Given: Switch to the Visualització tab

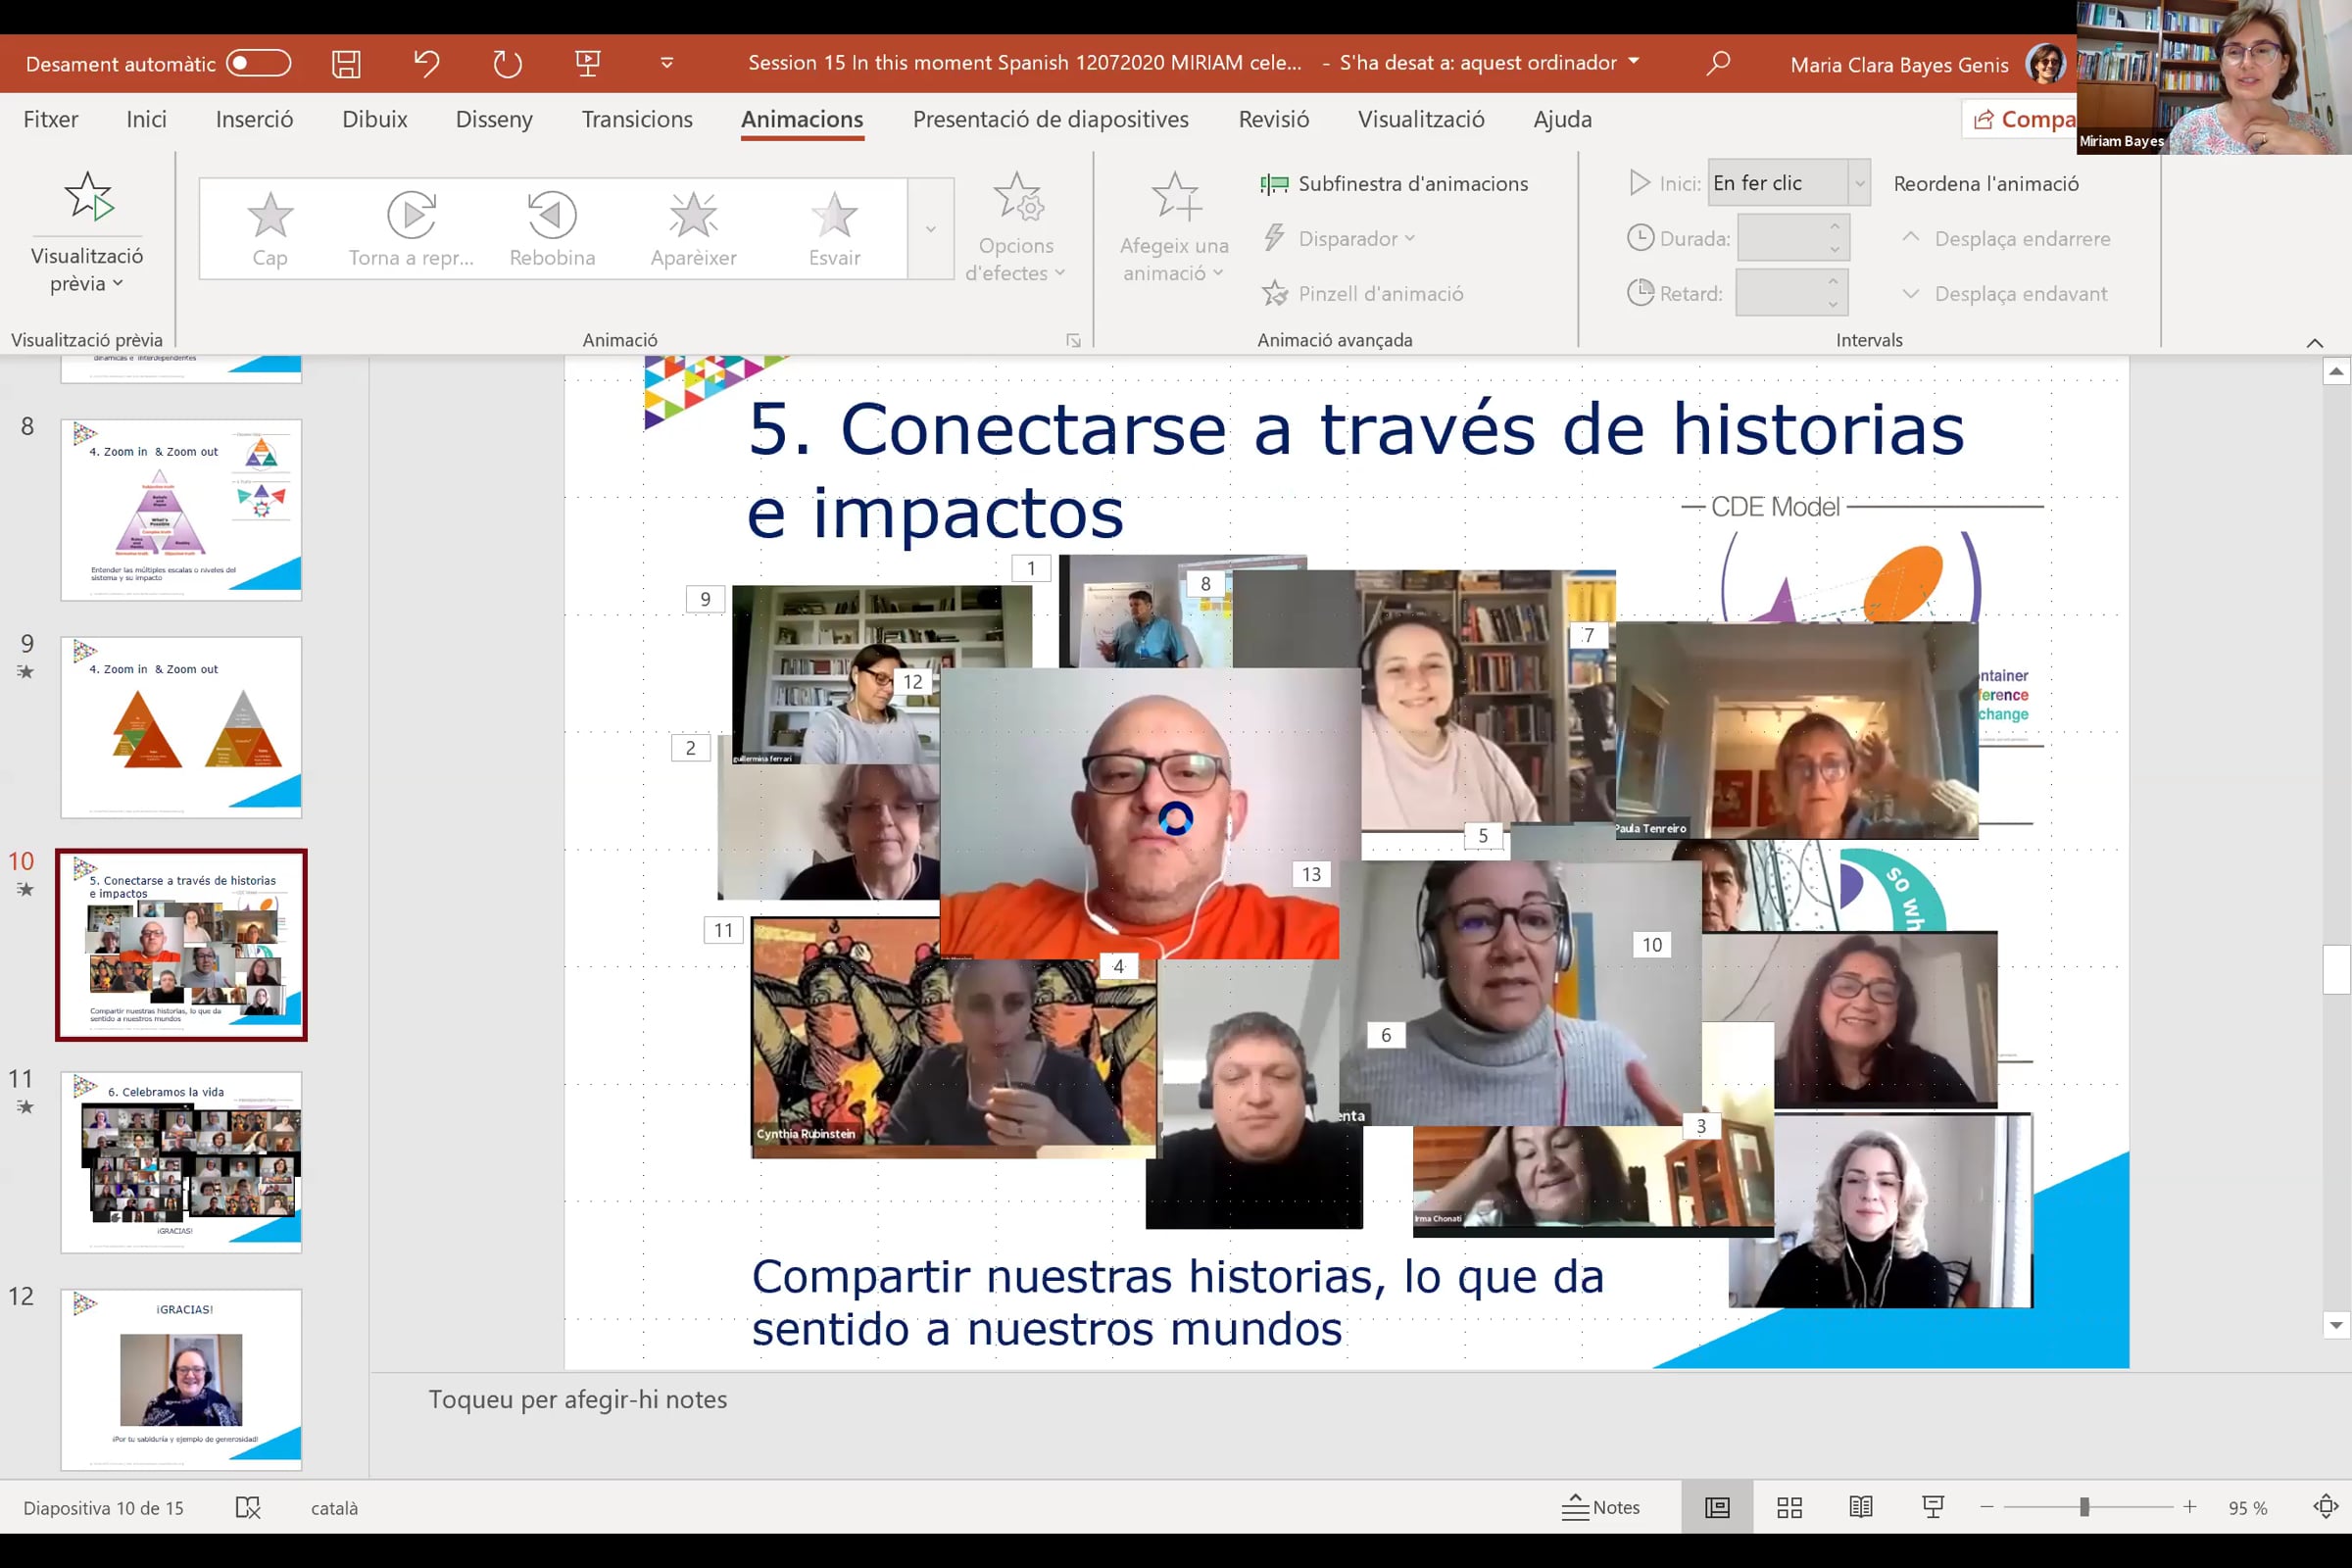Looking at the screenshot, I should tap(1420, 119).
